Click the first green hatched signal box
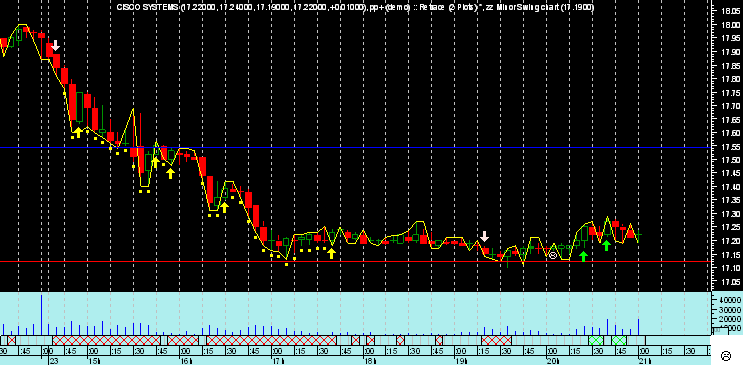The height and width of the screenshot is (365, 743). tap(596, 340)
